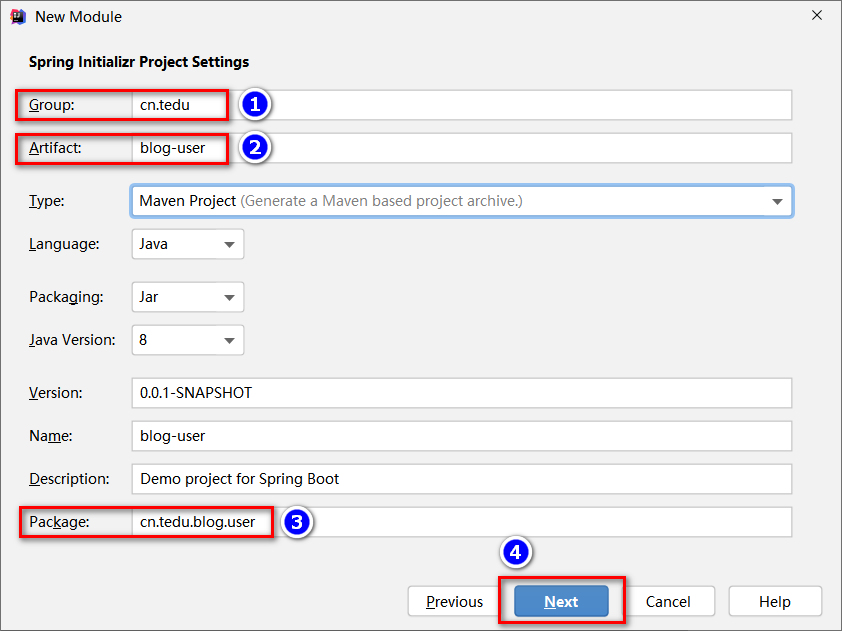The width and height of the screenshot is (842, 631).
Task: Open the Language dropdown showing Java
Action: point(187,244)
